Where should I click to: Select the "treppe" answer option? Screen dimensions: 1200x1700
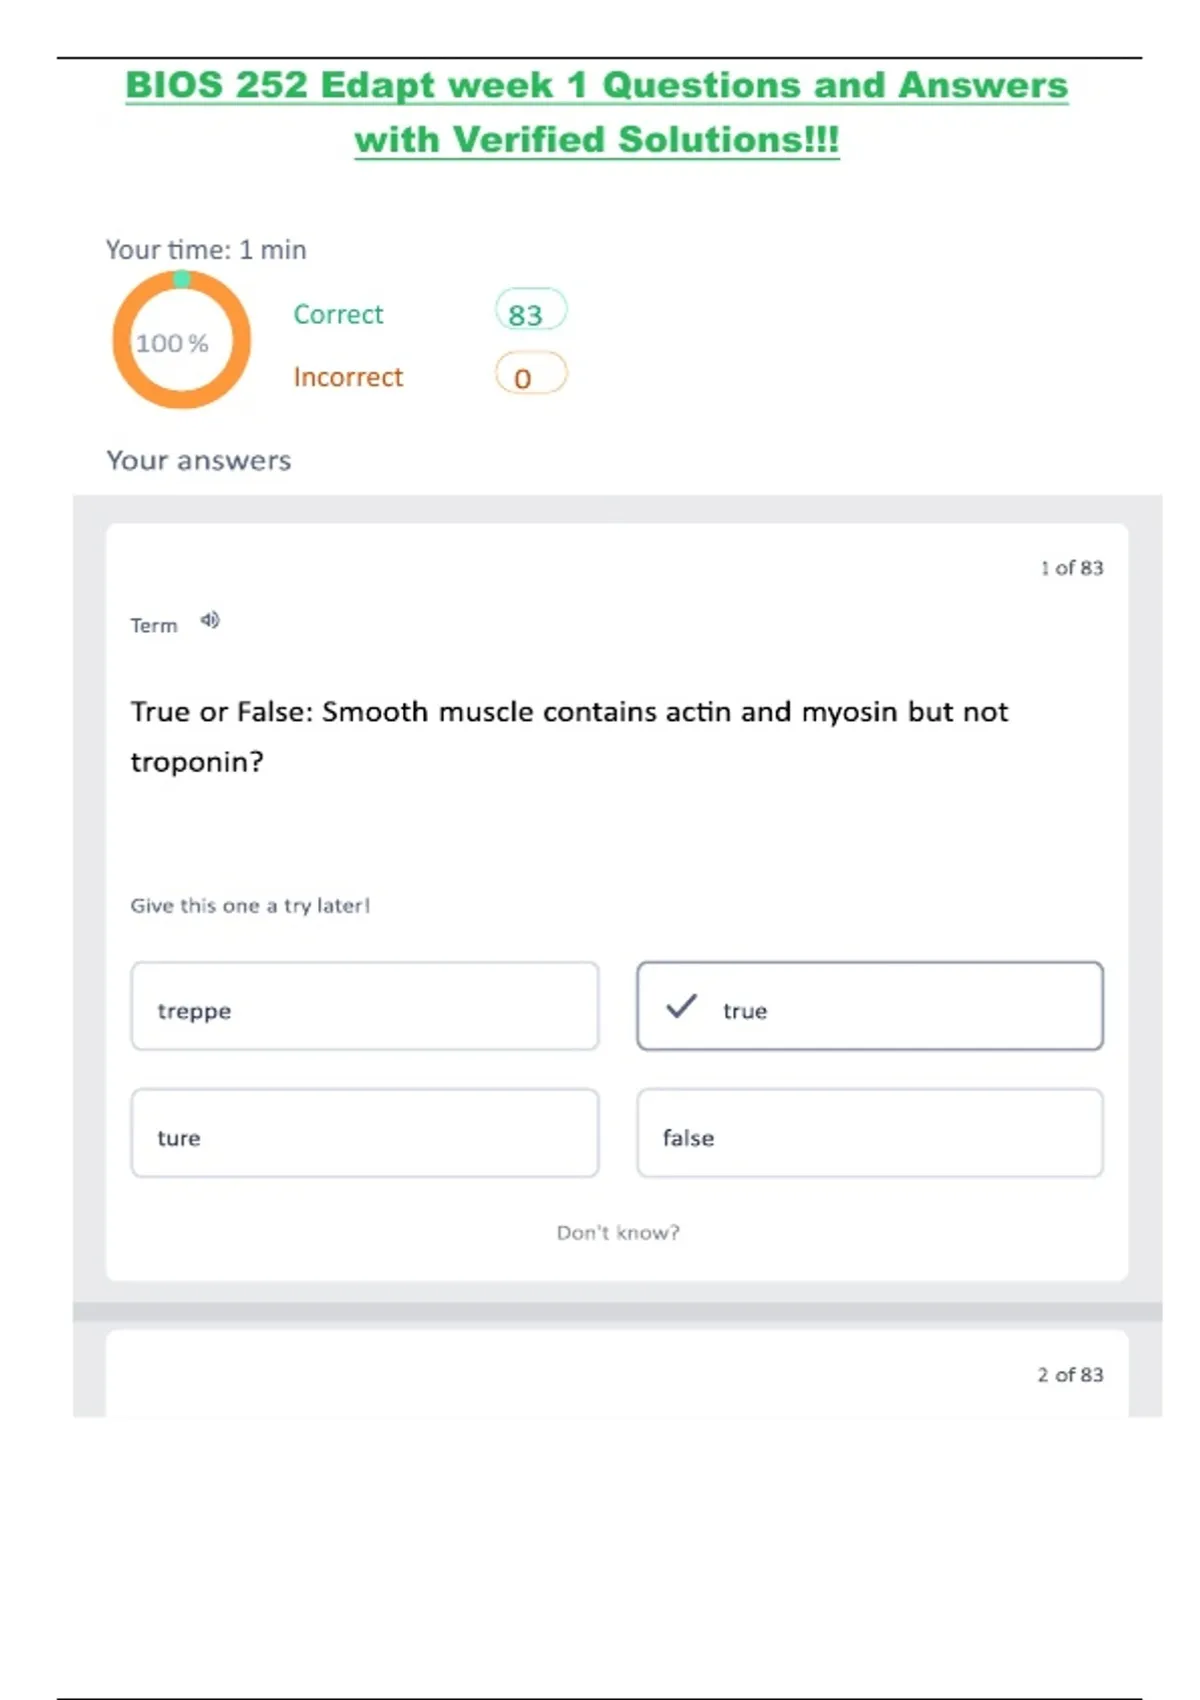pos(365,1007)
